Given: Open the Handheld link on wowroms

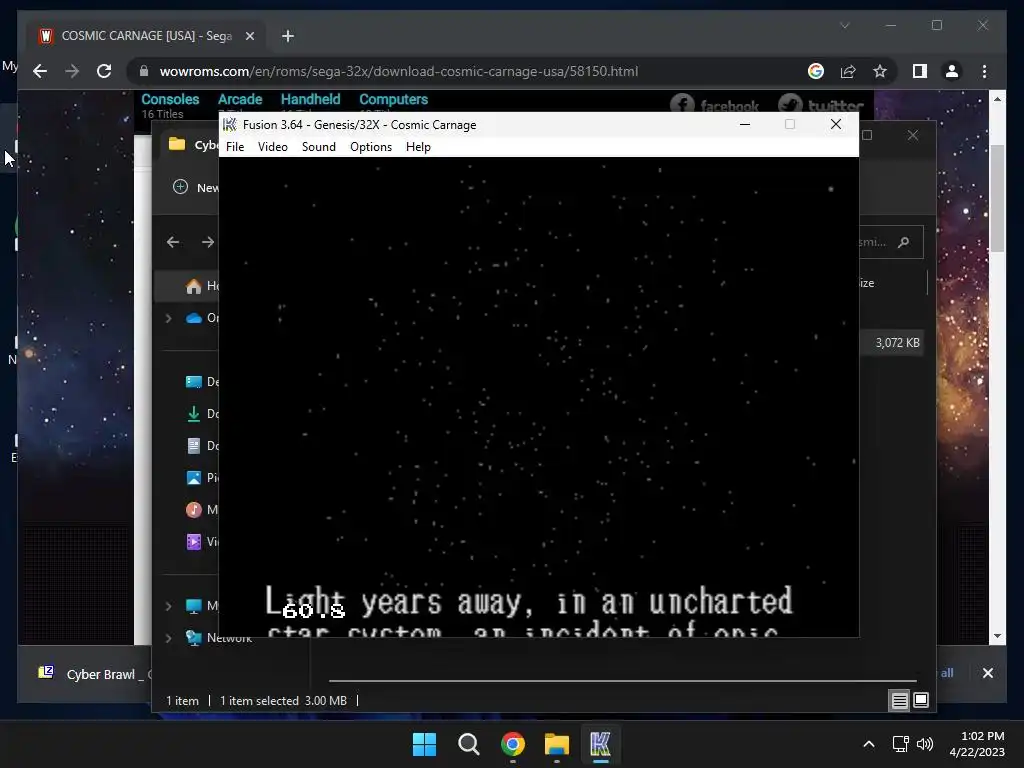Looking at the screenshot, I should pos(310,99).
